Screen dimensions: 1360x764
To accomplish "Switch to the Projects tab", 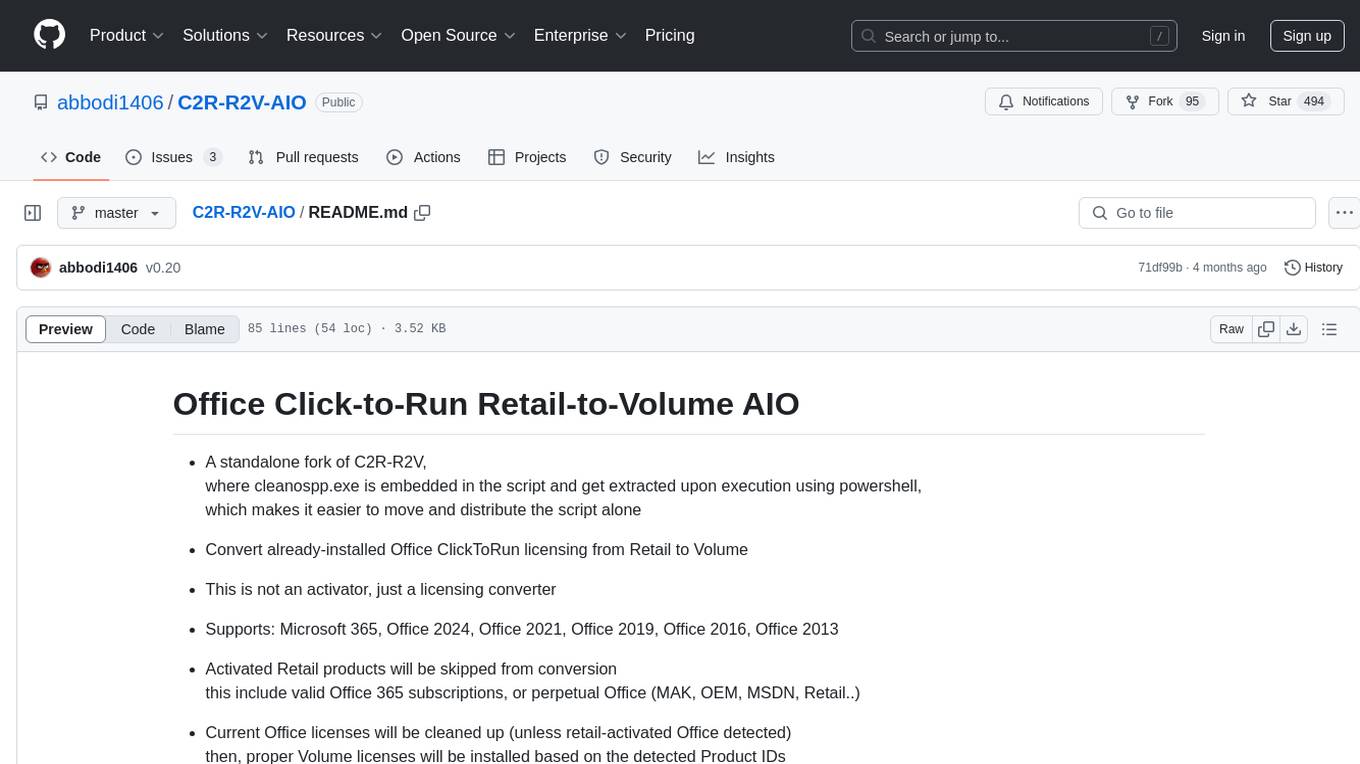I will (527, 157).
